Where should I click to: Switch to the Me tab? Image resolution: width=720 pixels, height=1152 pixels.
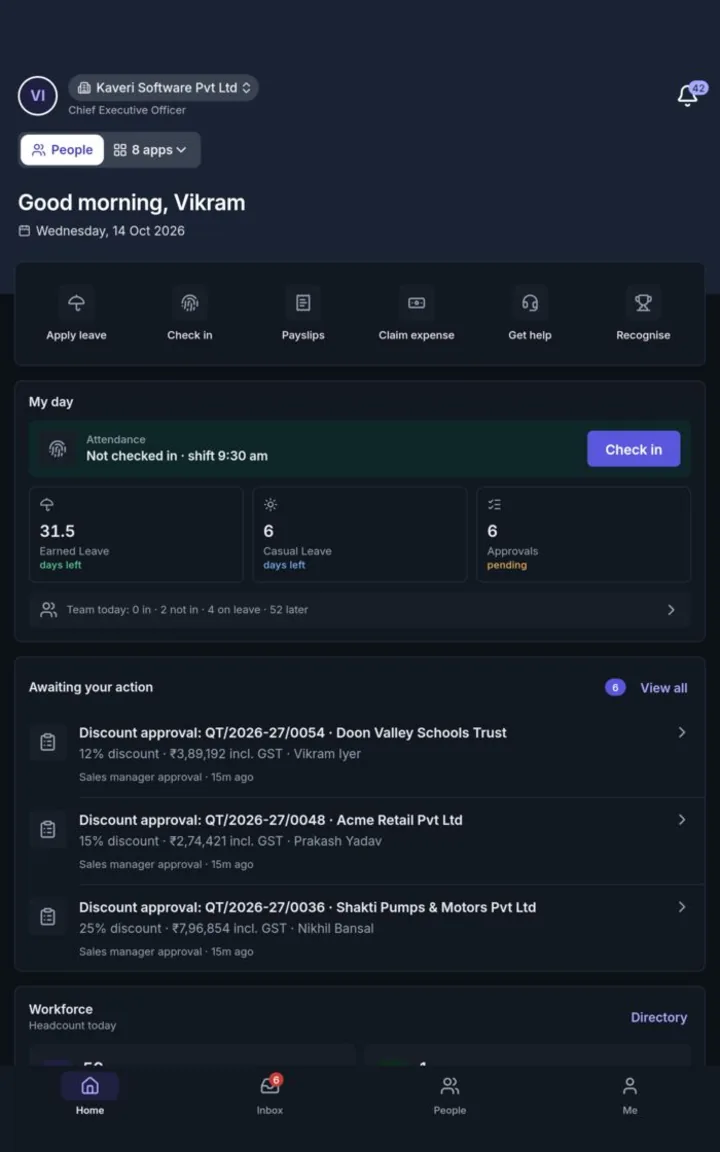point(630,1095)
